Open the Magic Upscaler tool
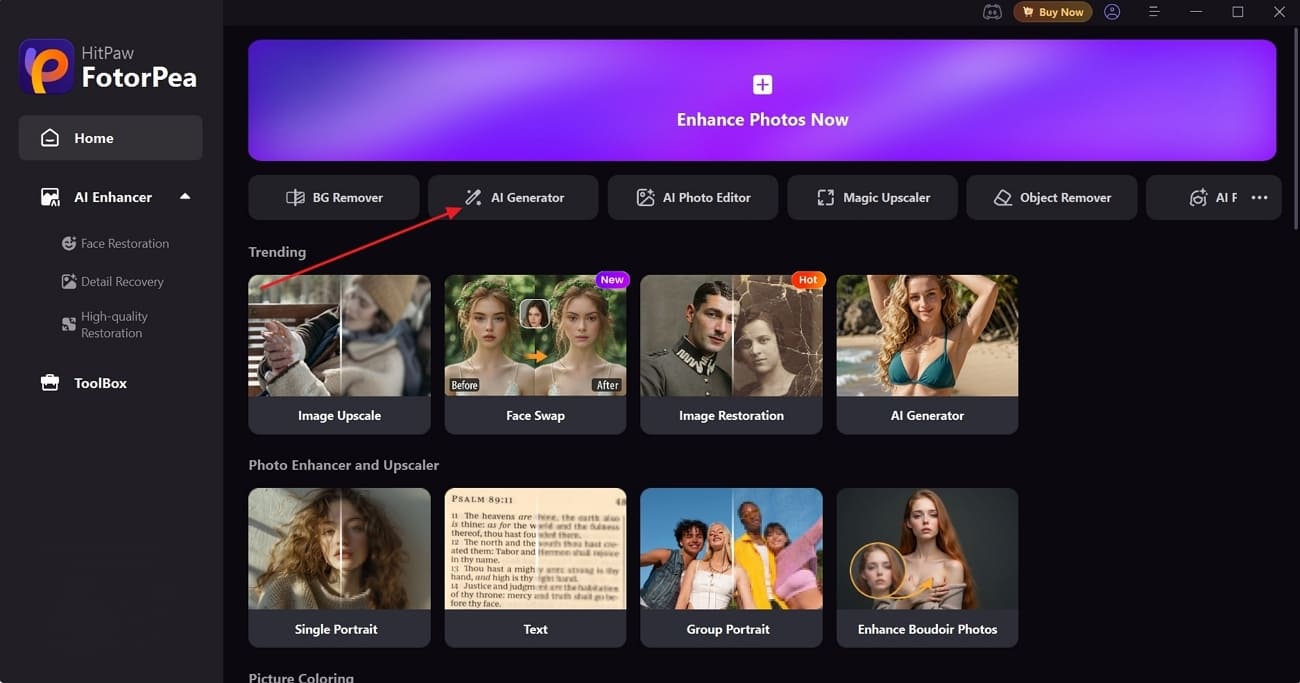This screenshot has height=683, width=1300. point(873,198)
